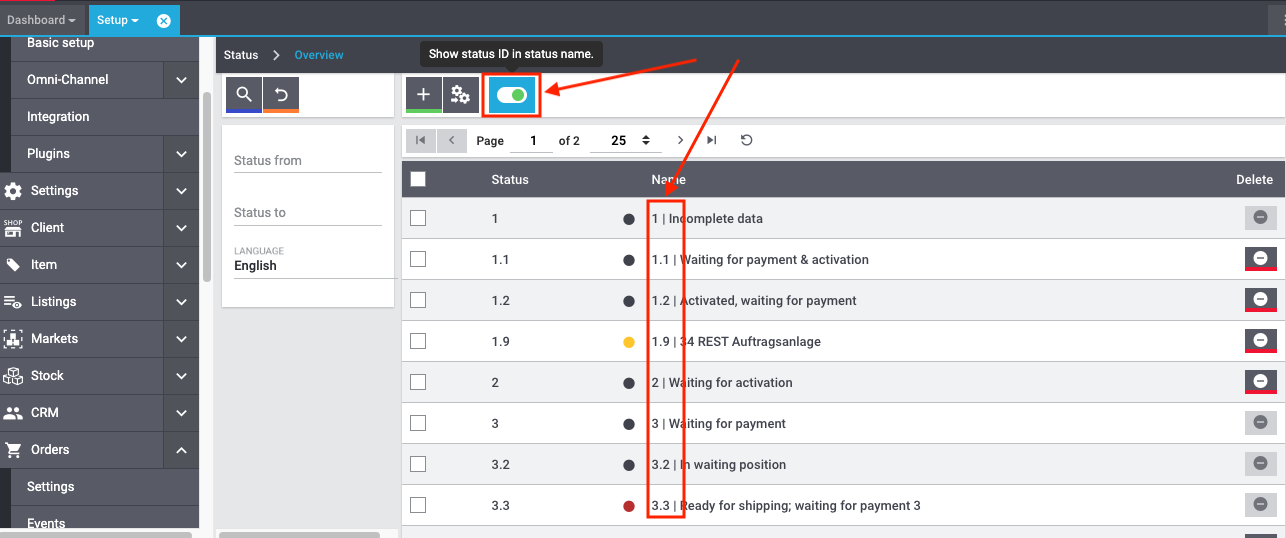Select all rows via header checkbox

418,179
